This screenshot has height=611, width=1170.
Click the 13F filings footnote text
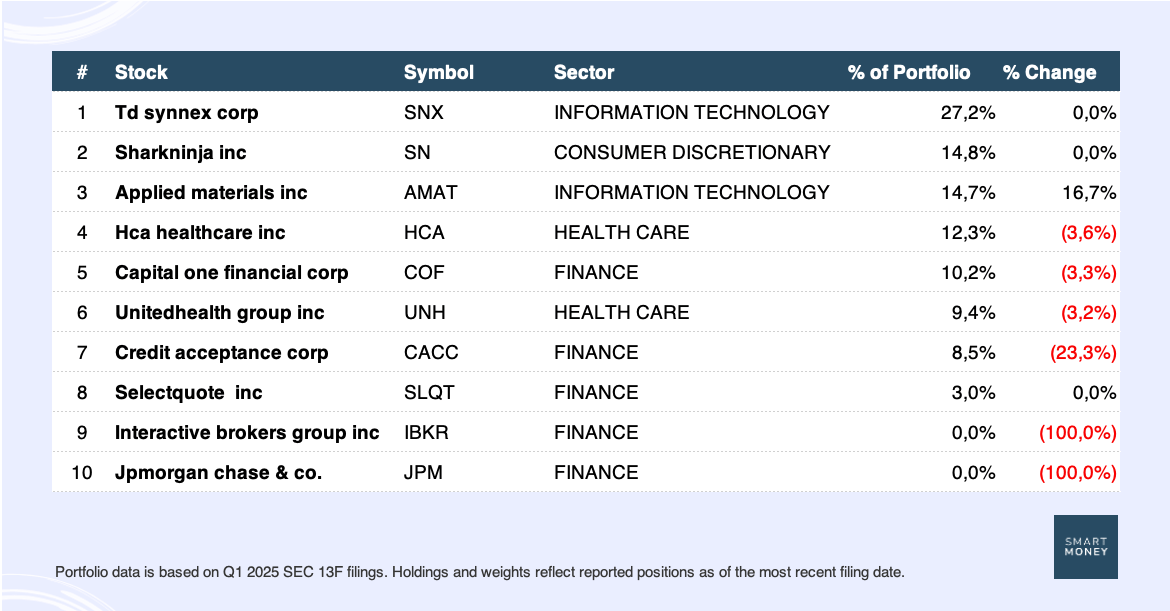click(480, 572)
